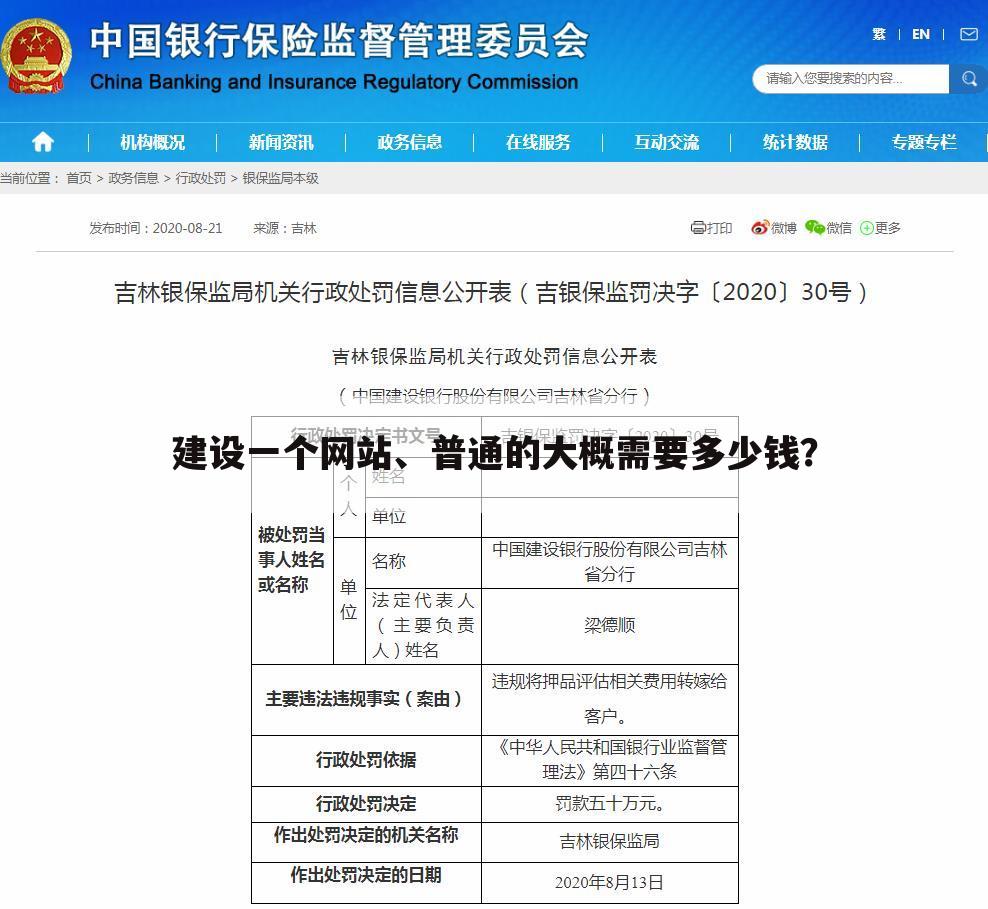The height and width of the screenshot is (909, 988).
Task: Click cell 违规将押品评估相关费用转嫁给客户
Action: (609, 699)
